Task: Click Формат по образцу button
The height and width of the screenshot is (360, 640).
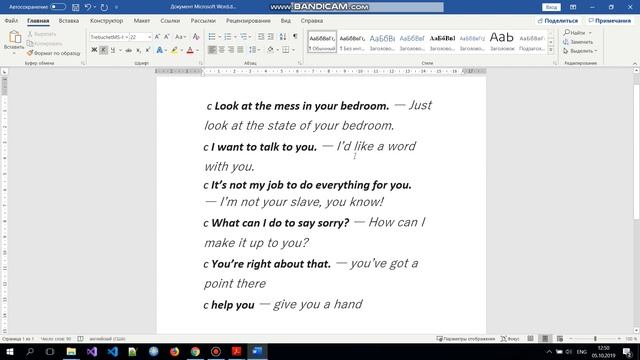Action: pyautogui.click(x=53, y=53)
